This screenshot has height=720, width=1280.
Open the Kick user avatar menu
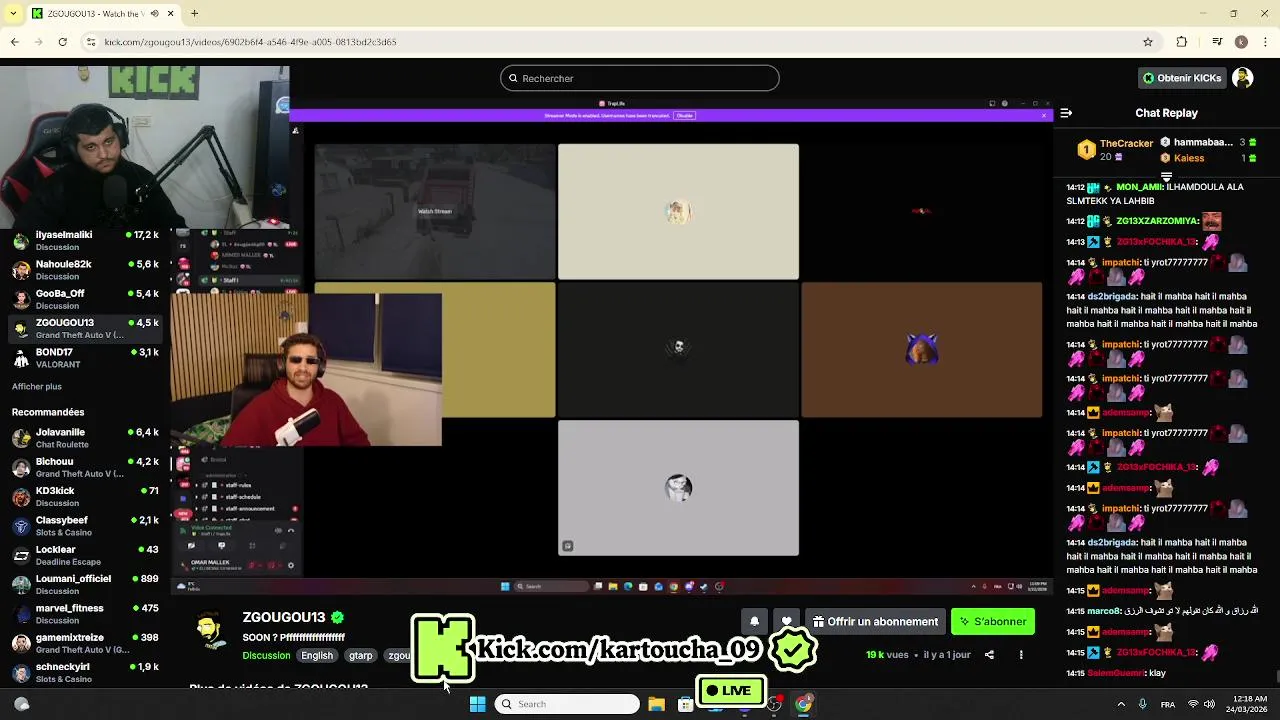[x=1243, y=78]
